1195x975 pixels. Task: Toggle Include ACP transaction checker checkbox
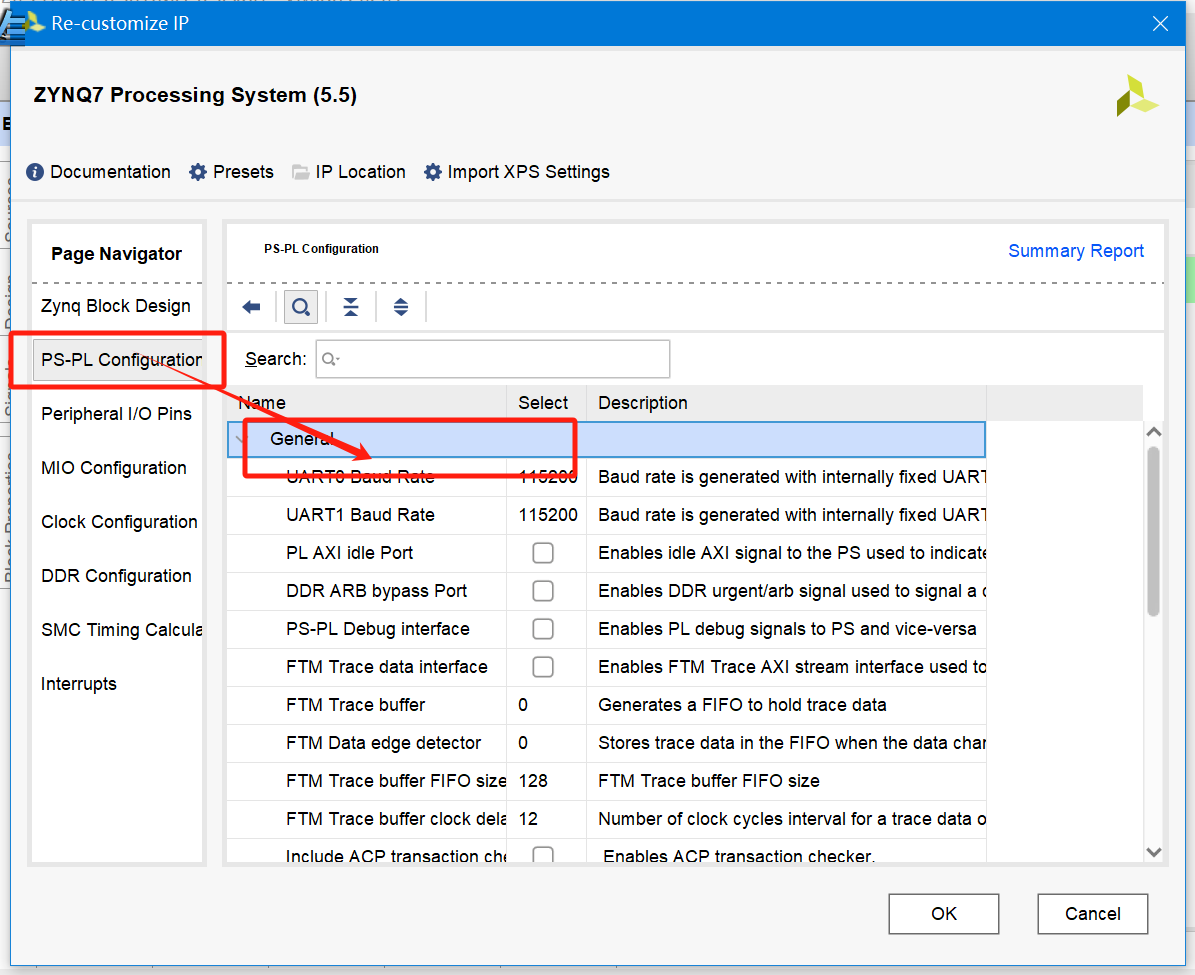[543, 855]
